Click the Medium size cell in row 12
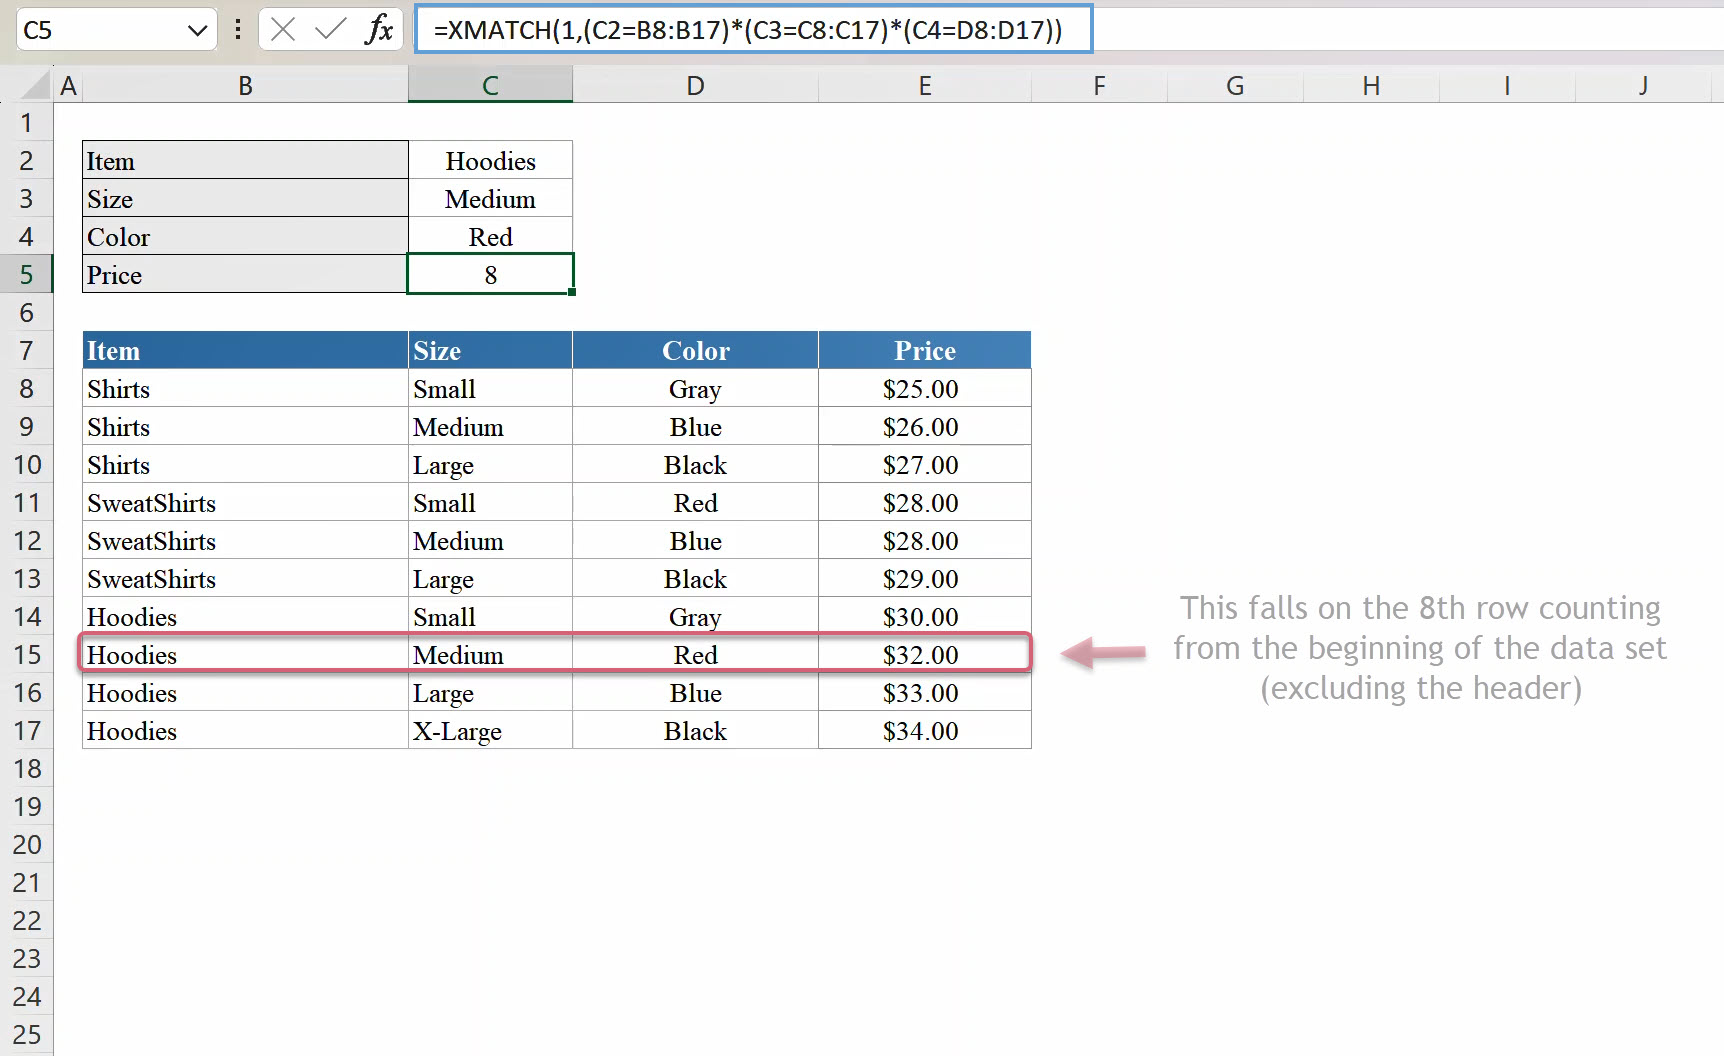 tap(490, 541)
